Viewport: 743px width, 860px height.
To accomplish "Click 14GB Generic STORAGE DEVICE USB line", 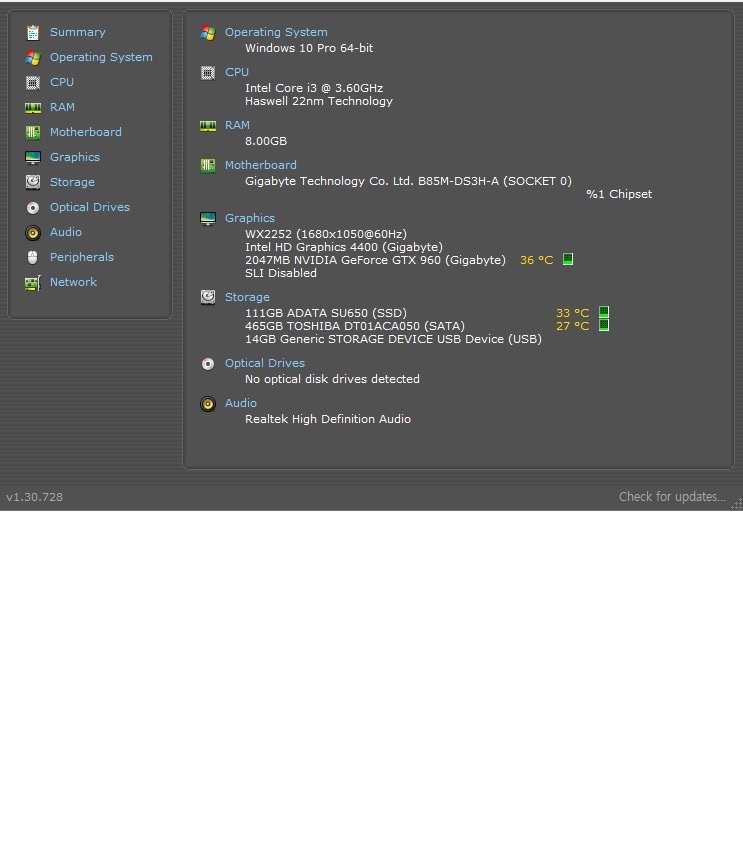I will (x=393, y=339).
